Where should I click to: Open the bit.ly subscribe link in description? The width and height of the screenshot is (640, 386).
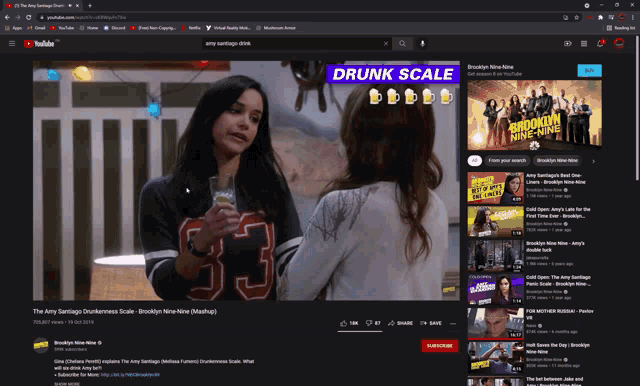pos(130,375)
